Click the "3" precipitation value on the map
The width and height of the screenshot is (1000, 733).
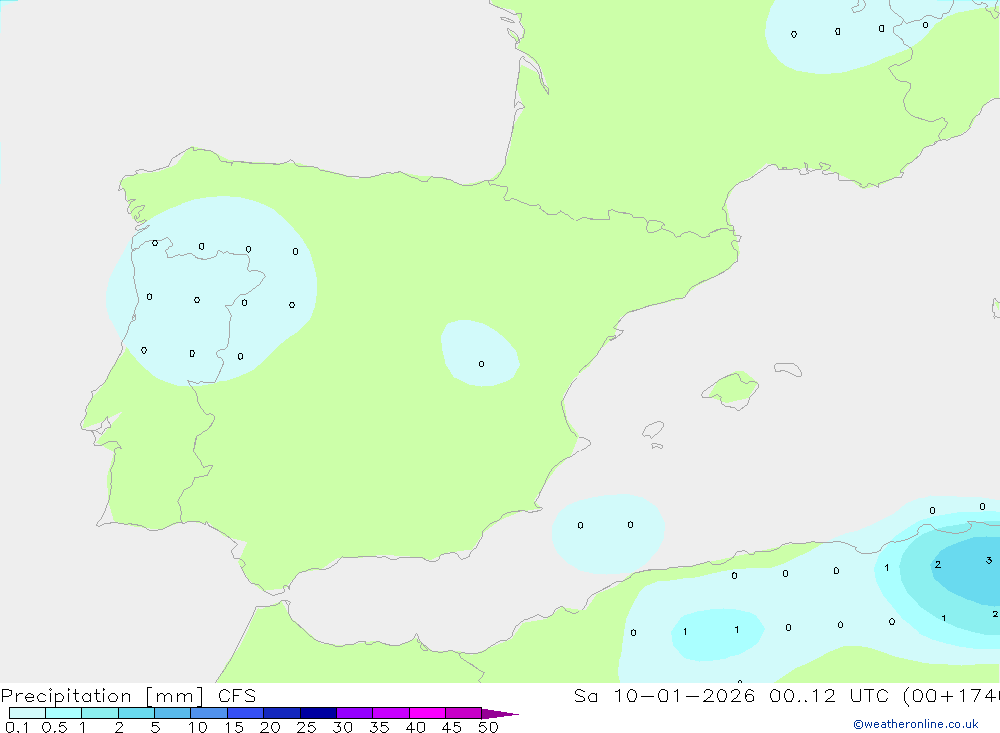click(989, 561)
